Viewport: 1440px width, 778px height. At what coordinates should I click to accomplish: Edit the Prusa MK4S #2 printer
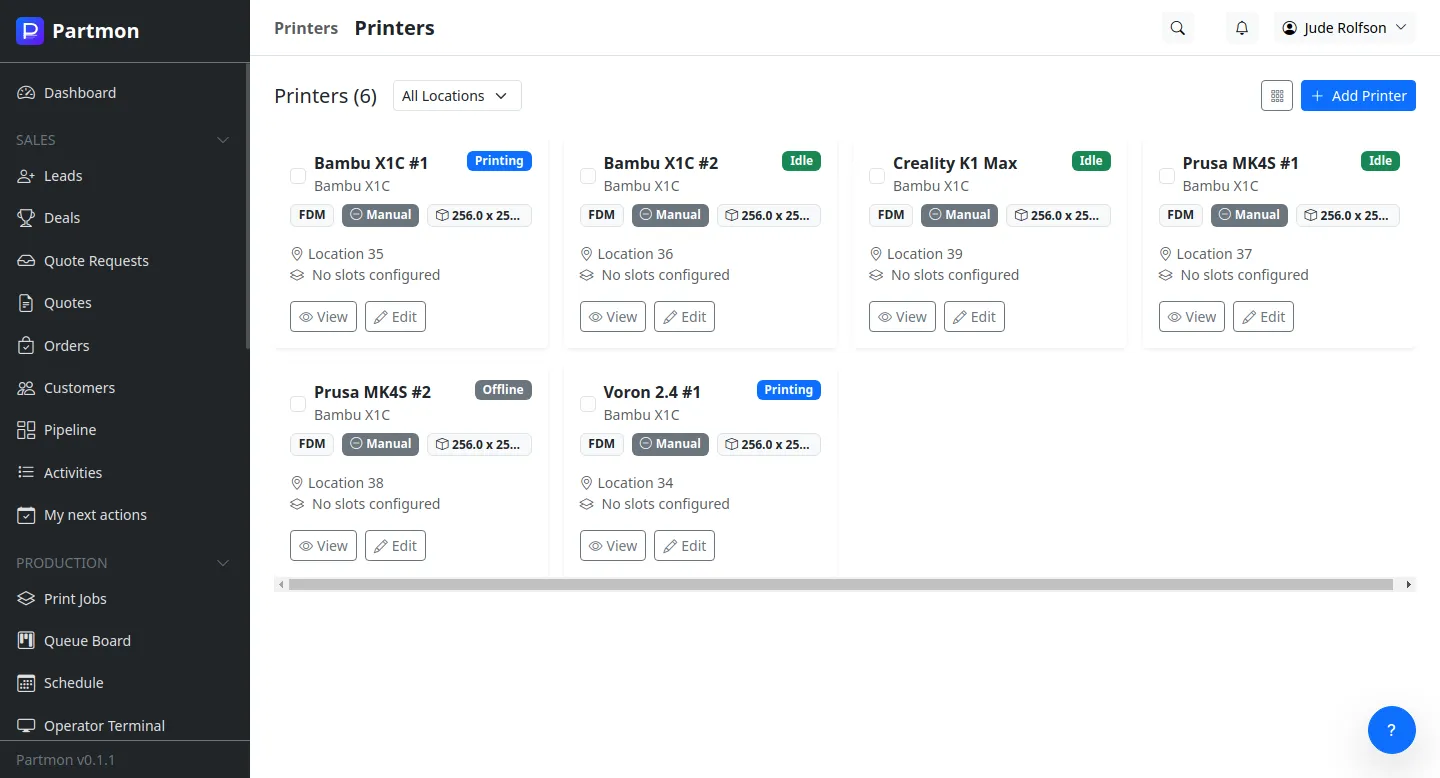click(395, 546)
